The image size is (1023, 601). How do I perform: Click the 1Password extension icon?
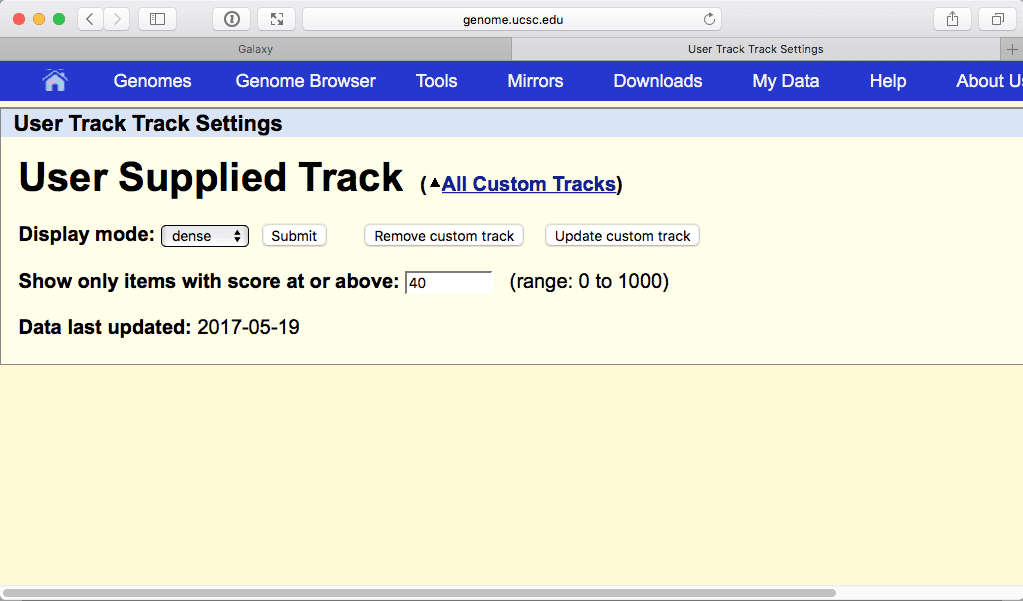[231, 19]
